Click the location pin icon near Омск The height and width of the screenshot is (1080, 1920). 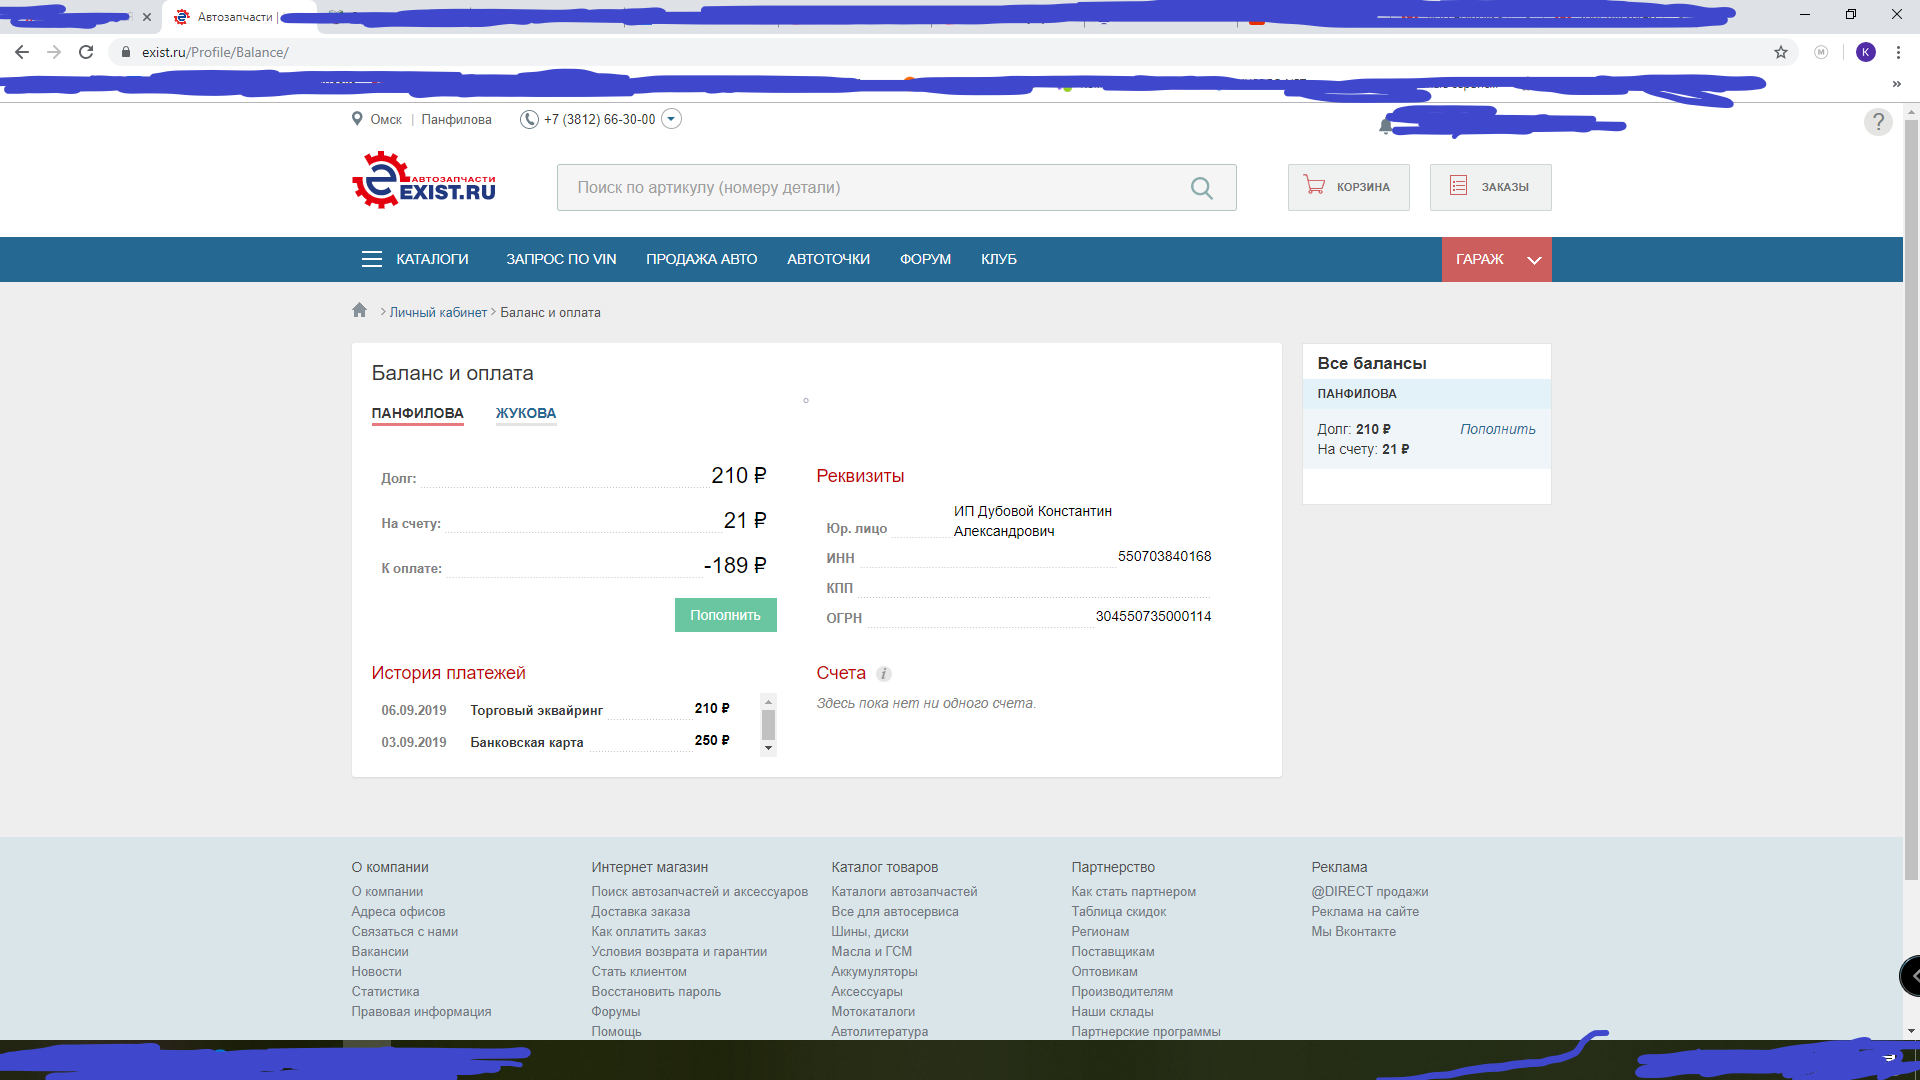(357, 119)
